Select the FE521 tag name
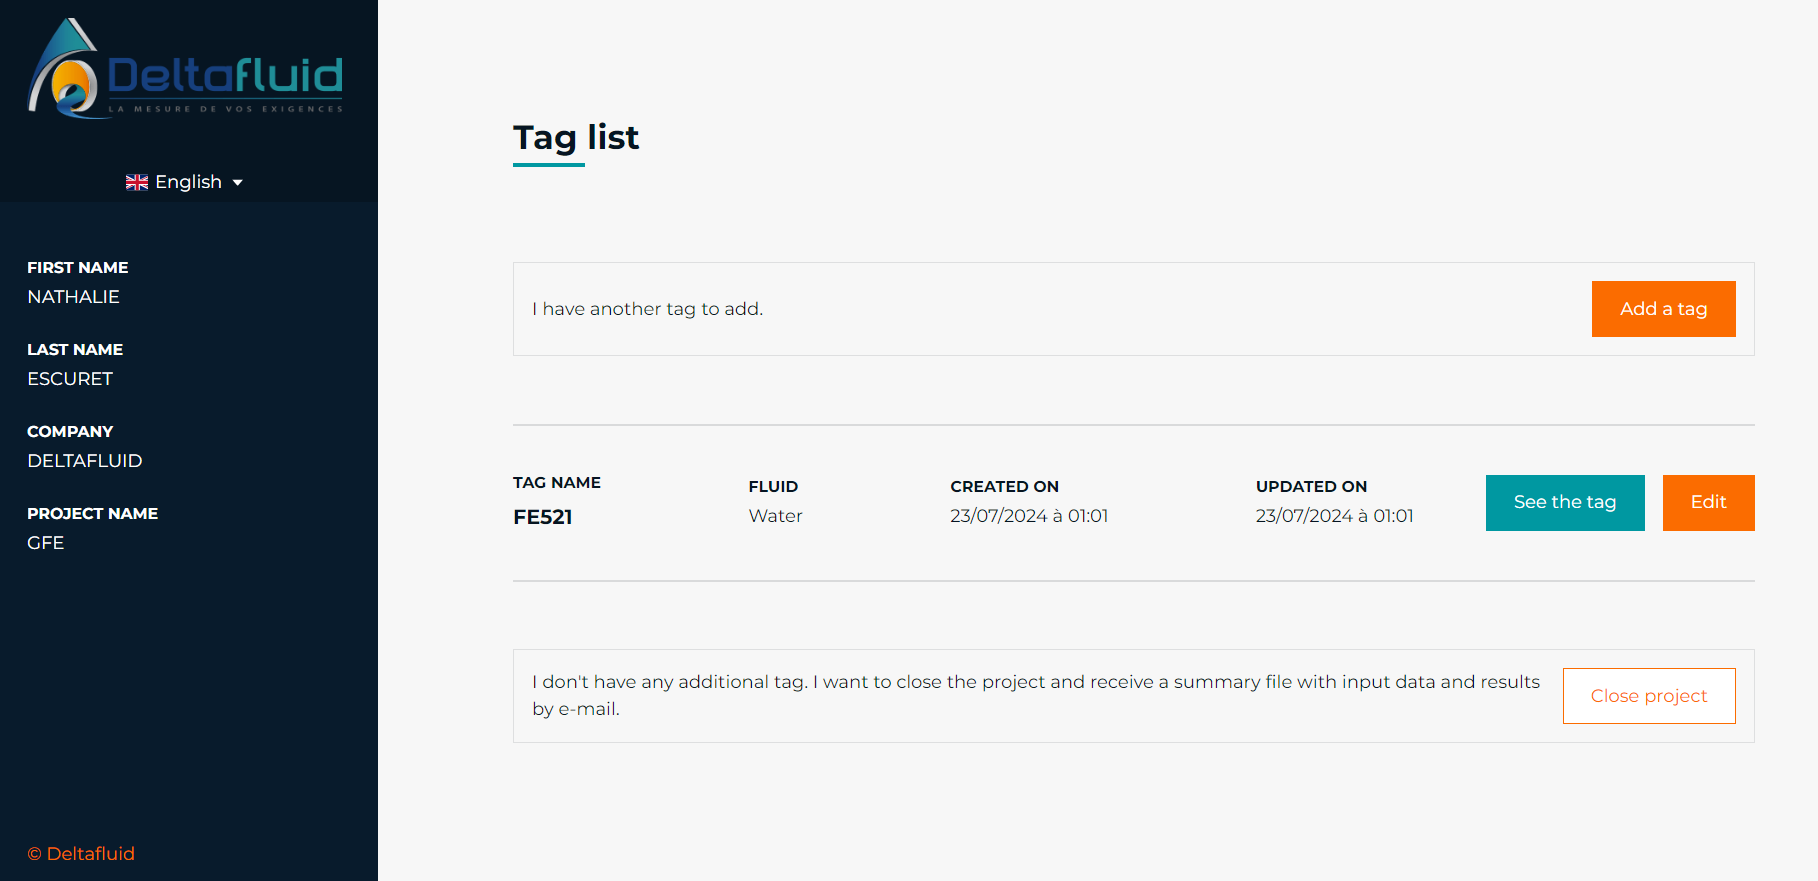Viewport: 1818px width, 881px height. click(543, 517)
